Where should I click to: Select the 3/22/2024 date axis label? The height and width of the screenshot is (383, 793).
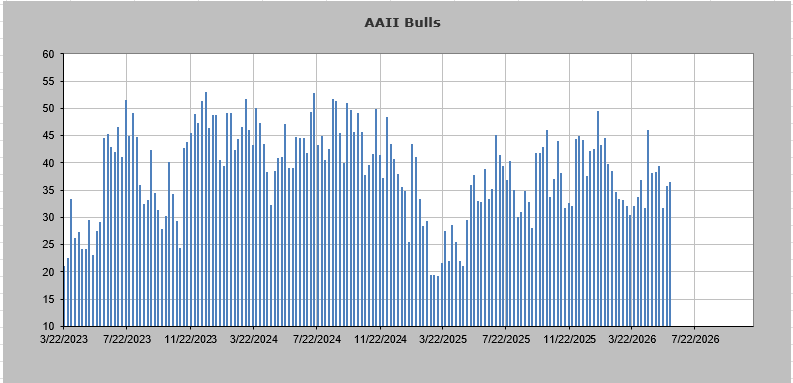[x=253, y=339]
